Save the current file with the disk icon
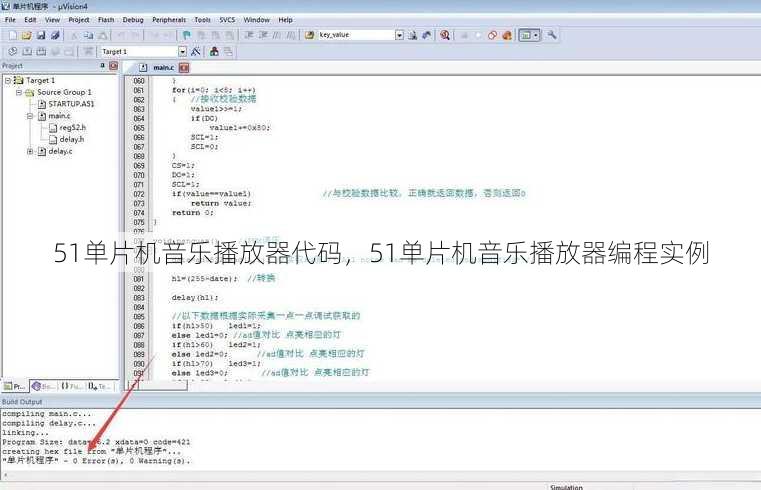This screenshot has height=490, width=761. click(41, 35)
